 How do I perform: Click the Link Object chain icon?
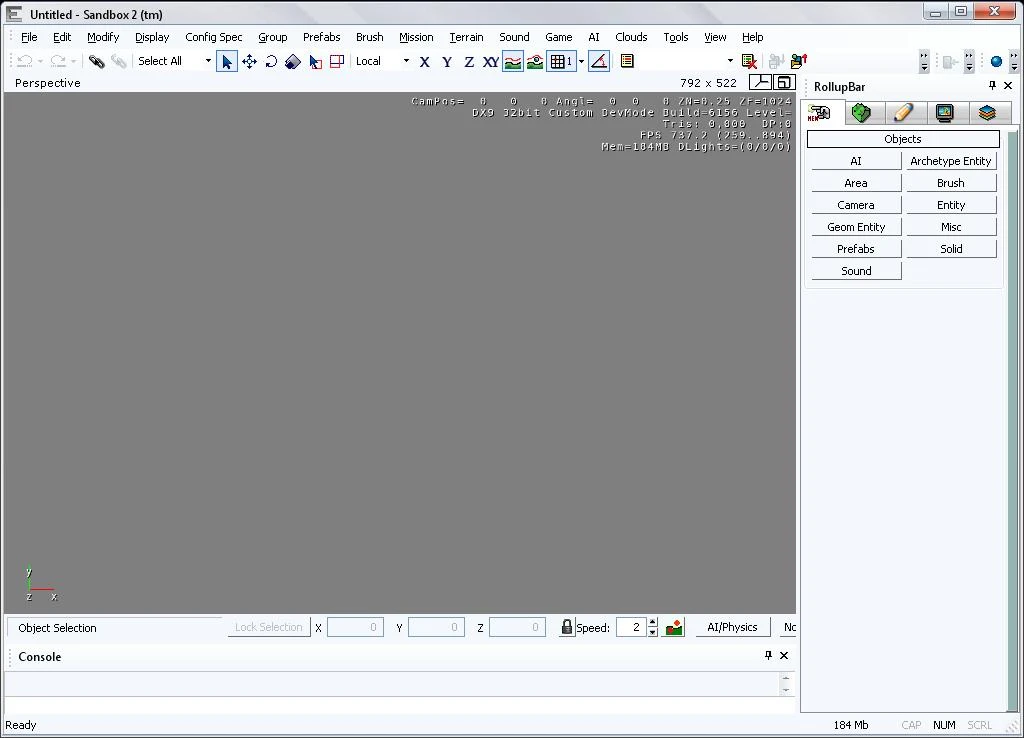tap(97, 61)
